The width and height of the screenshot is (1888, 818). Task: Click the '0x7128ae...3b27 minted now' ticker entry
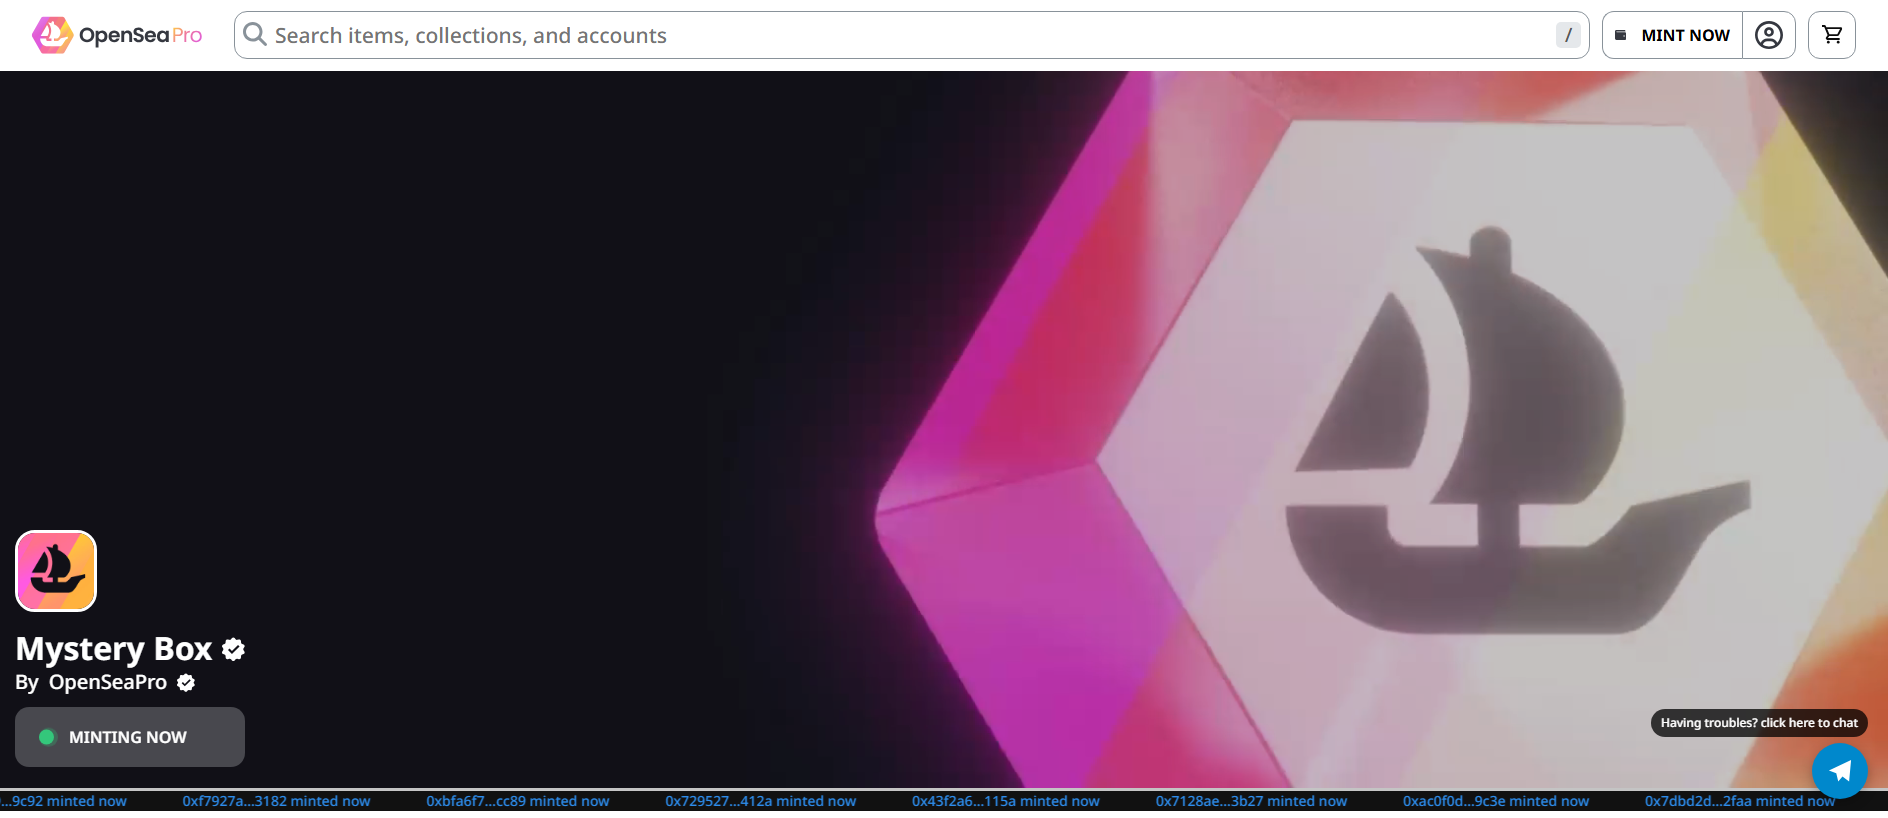(1251, 801)
